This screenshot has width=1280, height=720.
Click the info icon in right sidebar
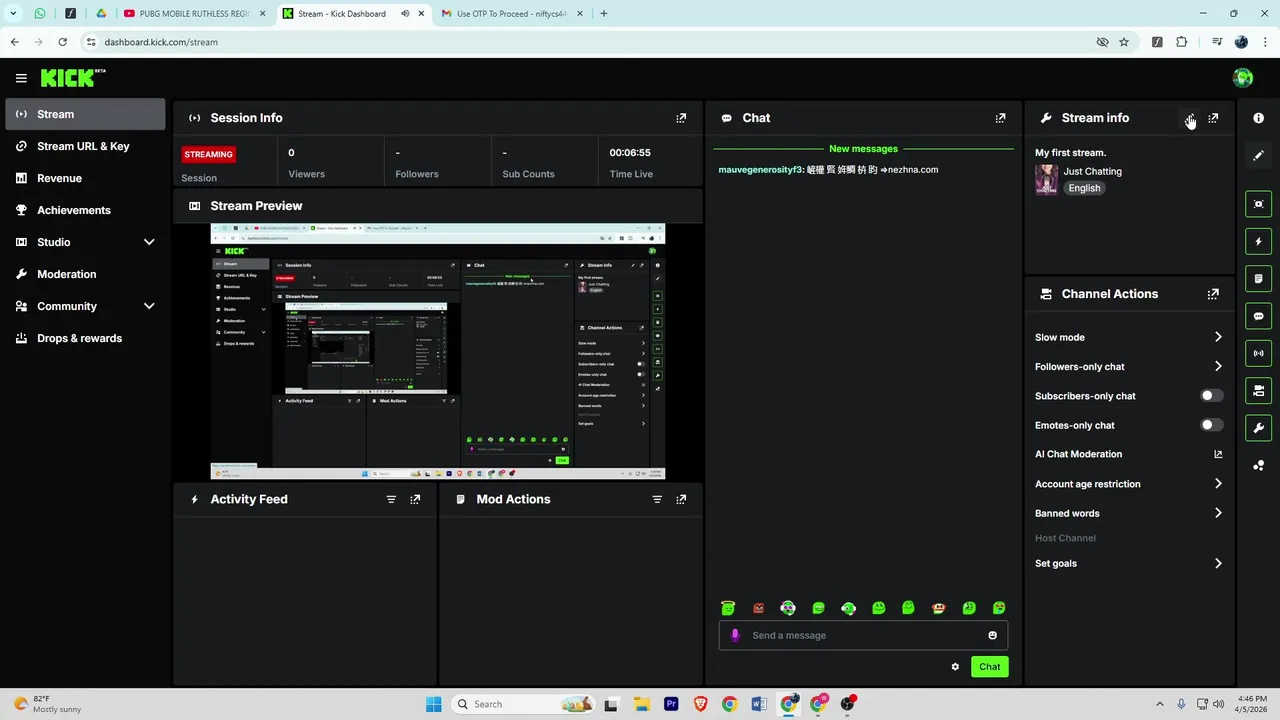1258,118
